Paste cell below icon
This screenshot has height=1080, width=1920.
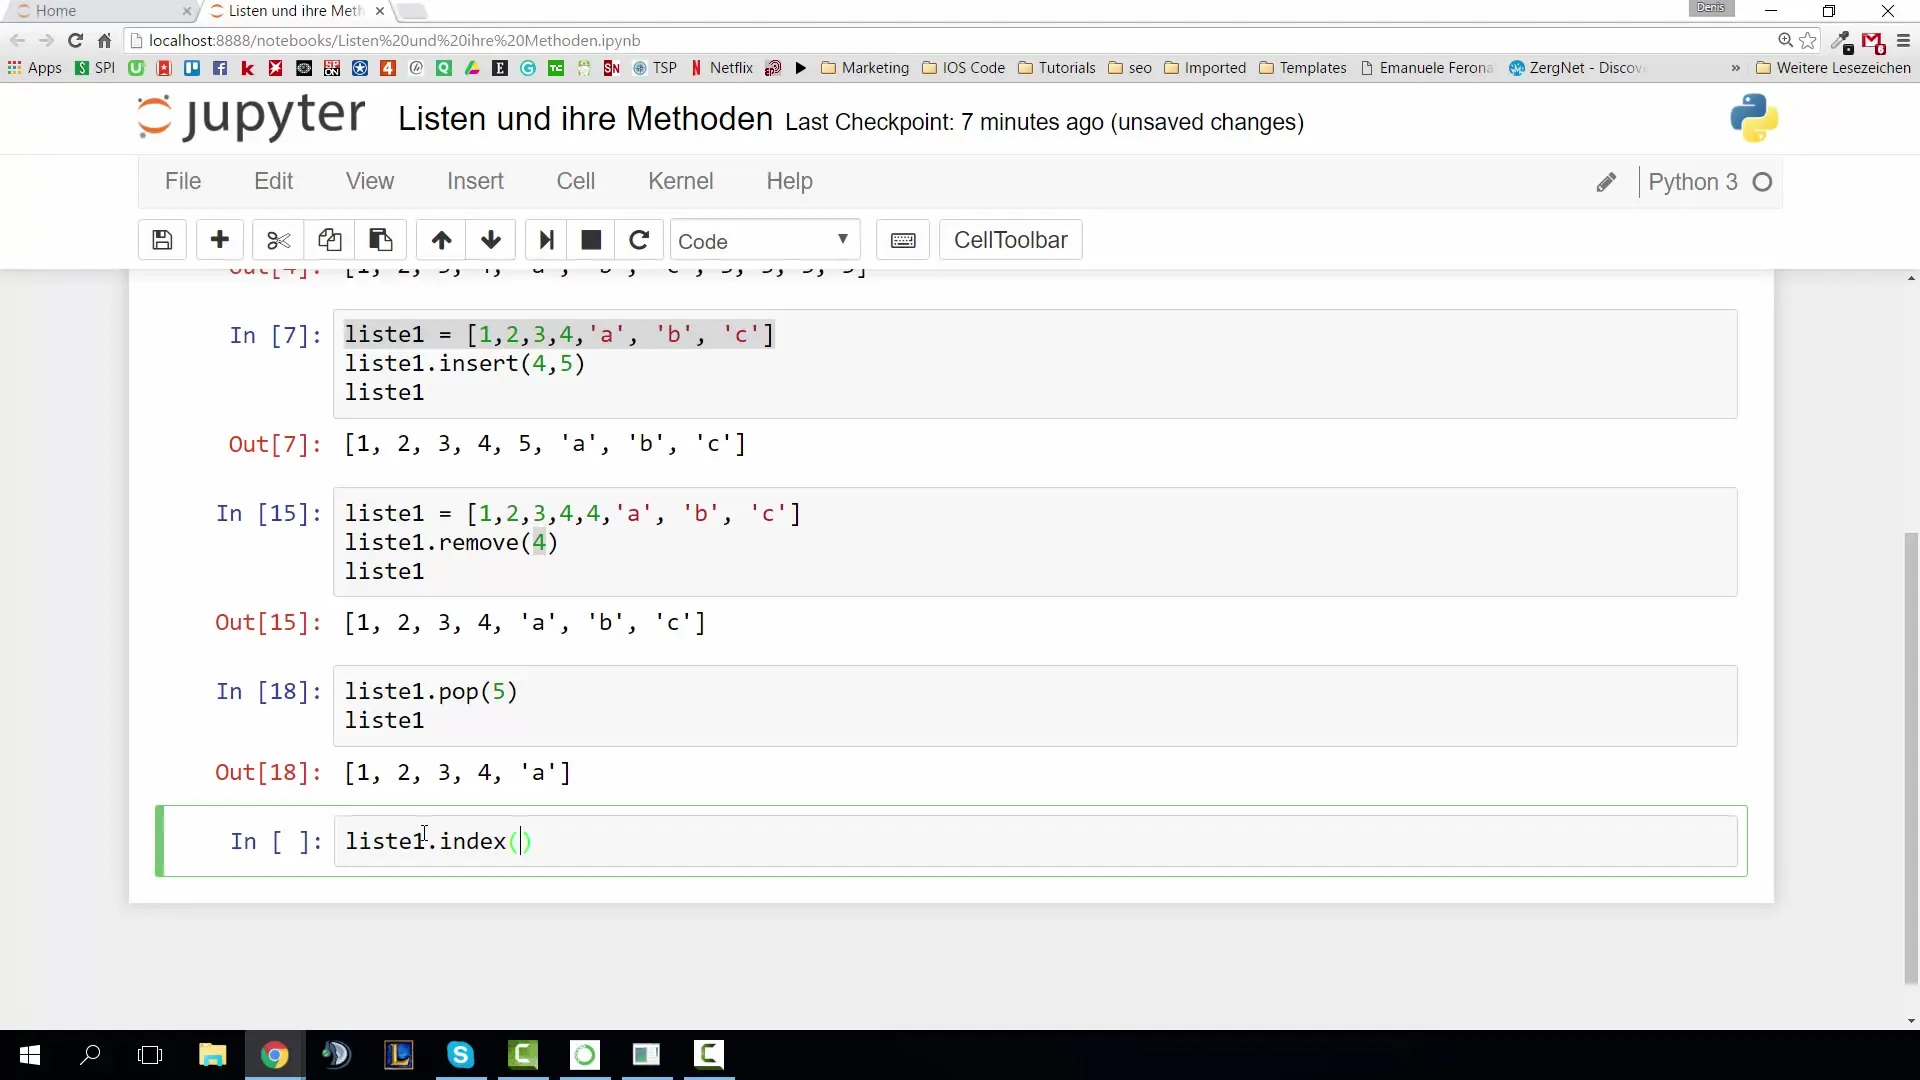[x=380, y=240]
